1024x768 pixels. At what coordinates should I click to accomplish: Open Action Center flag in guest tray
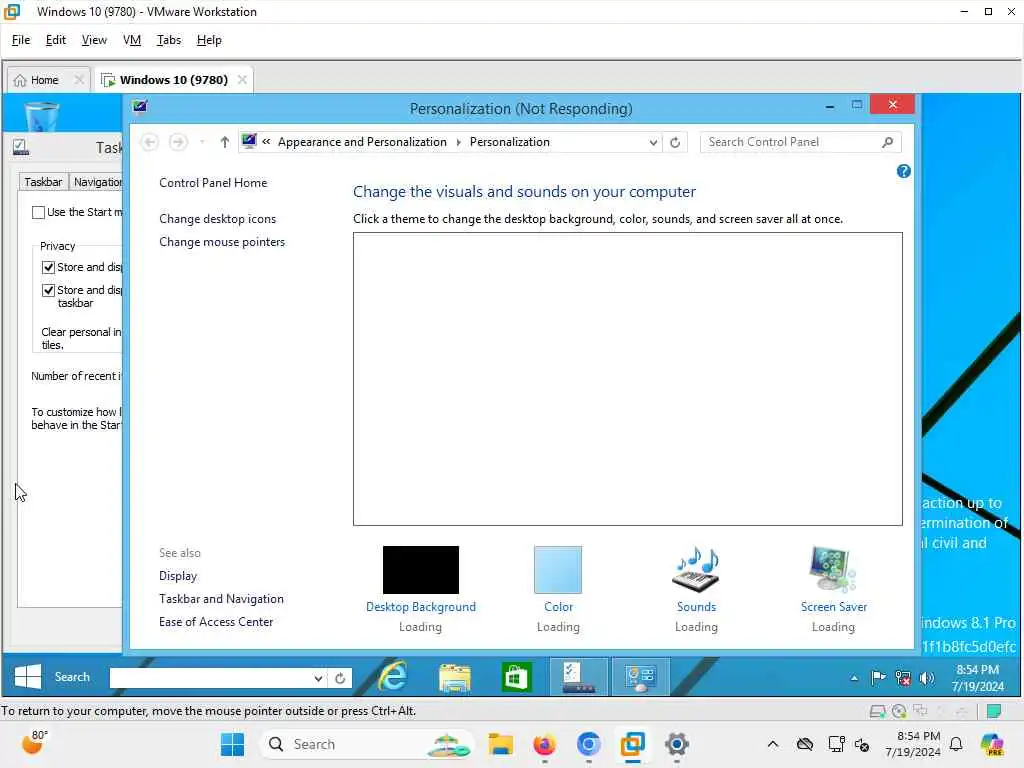tap(878, 678)
